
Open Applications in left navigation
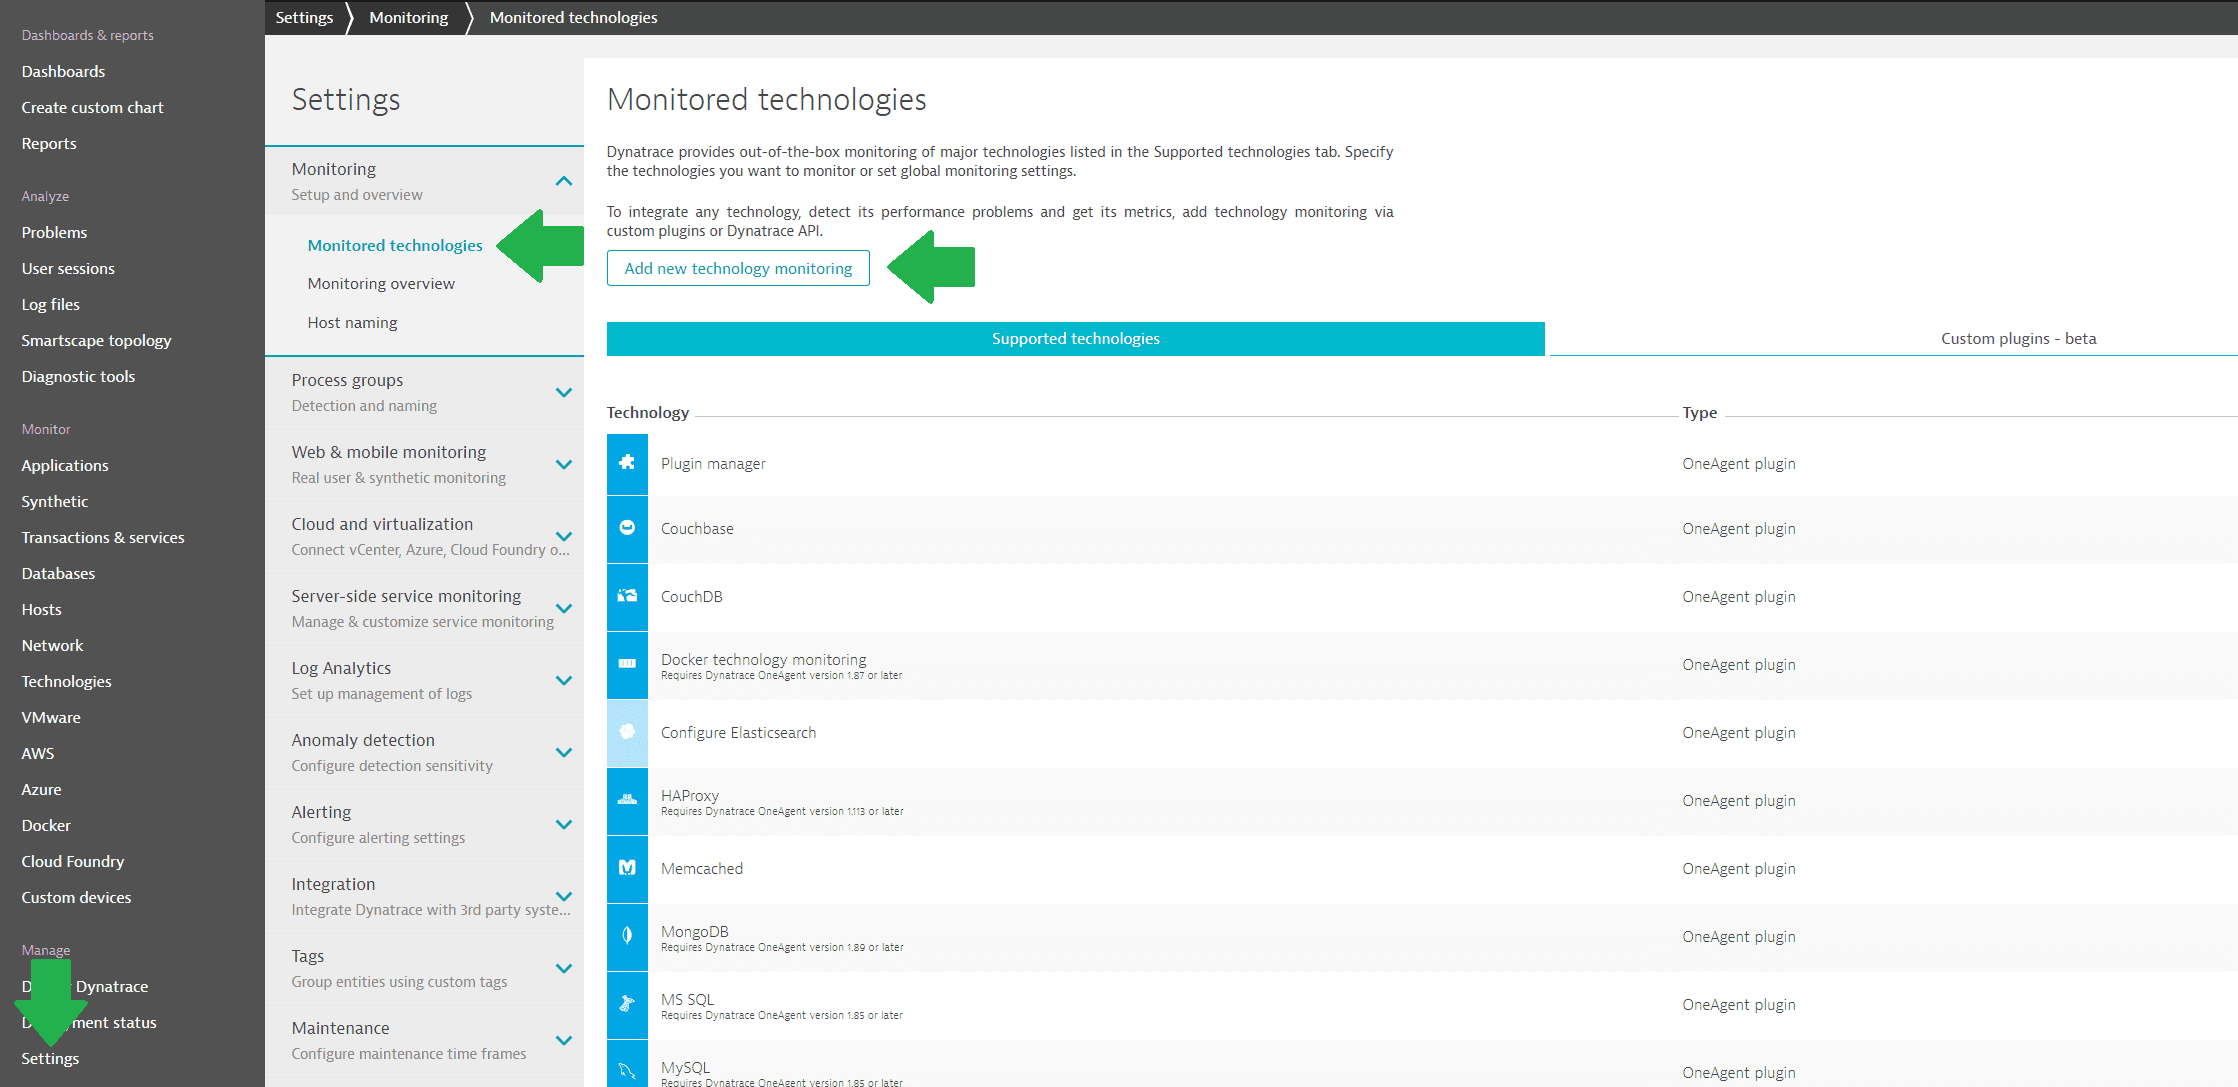pyautogui.click(x=65, y=465)
